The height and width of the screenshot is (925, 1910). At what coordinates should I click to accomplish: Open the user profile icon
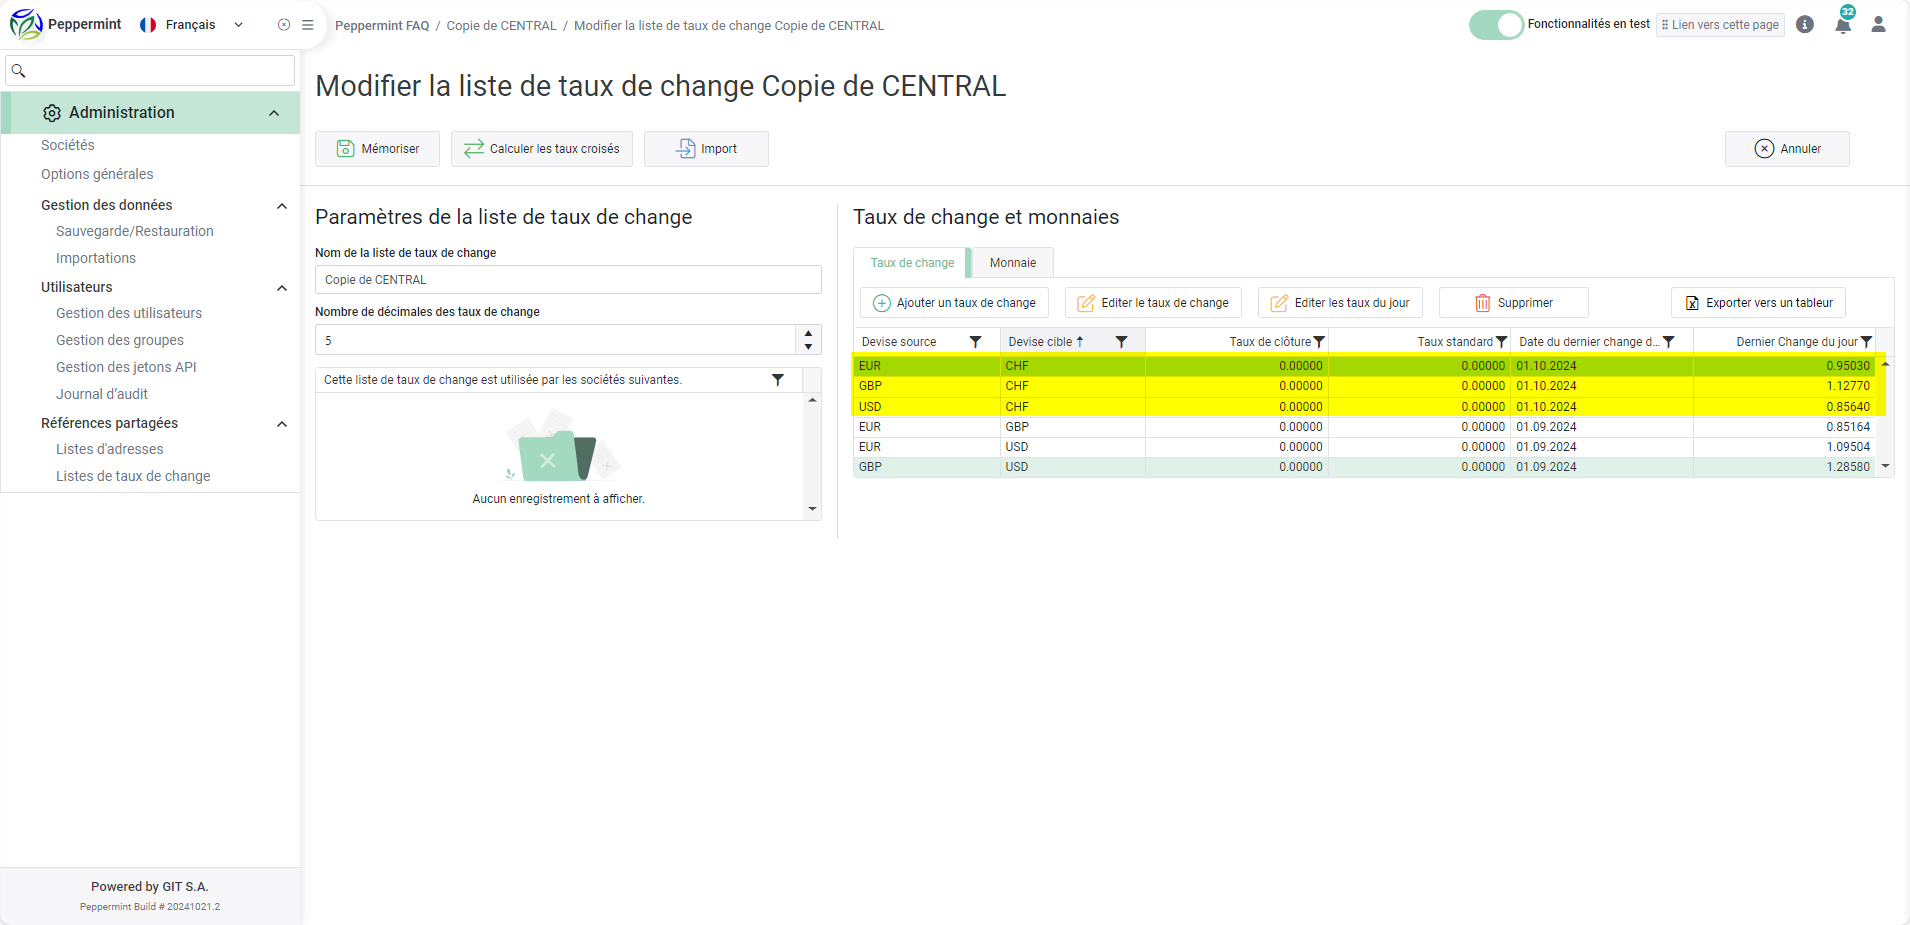pos(1879,25)
